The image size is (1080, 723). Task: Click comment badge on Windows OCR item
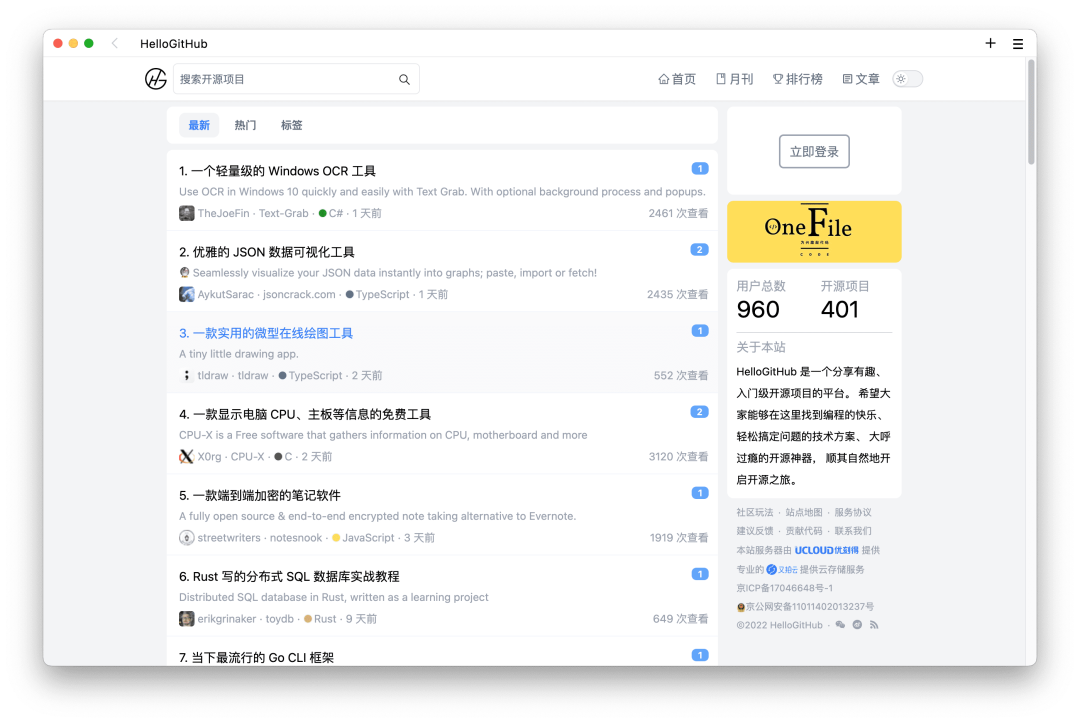tap(700, 169)
